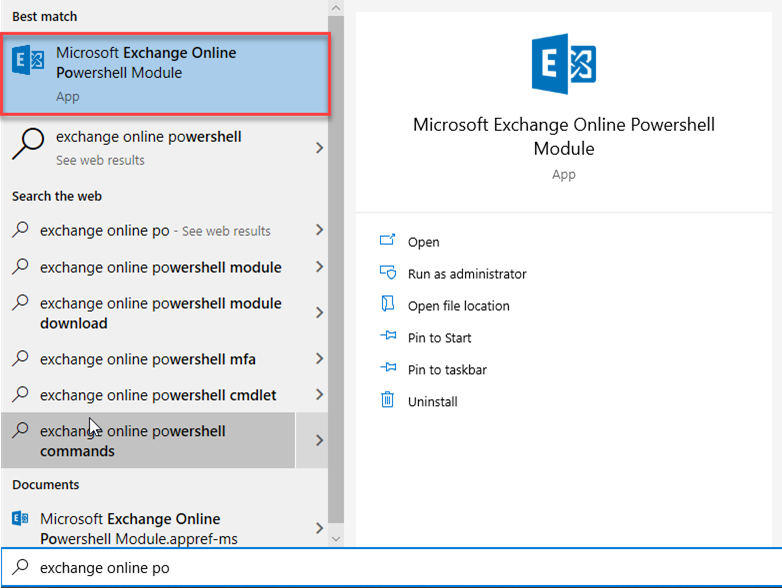This screenshot has height=588, width=782.
Task: Click the large Exchange logo in details pane
Action: (564, 64)
